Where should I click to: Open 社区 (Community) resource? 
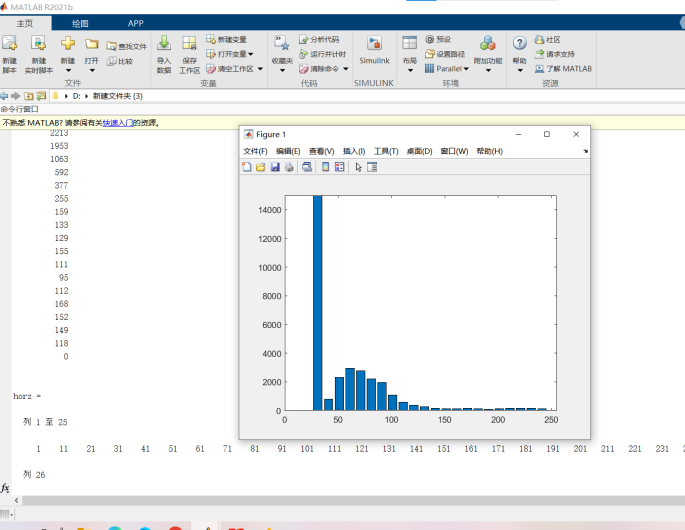point(547,39)
